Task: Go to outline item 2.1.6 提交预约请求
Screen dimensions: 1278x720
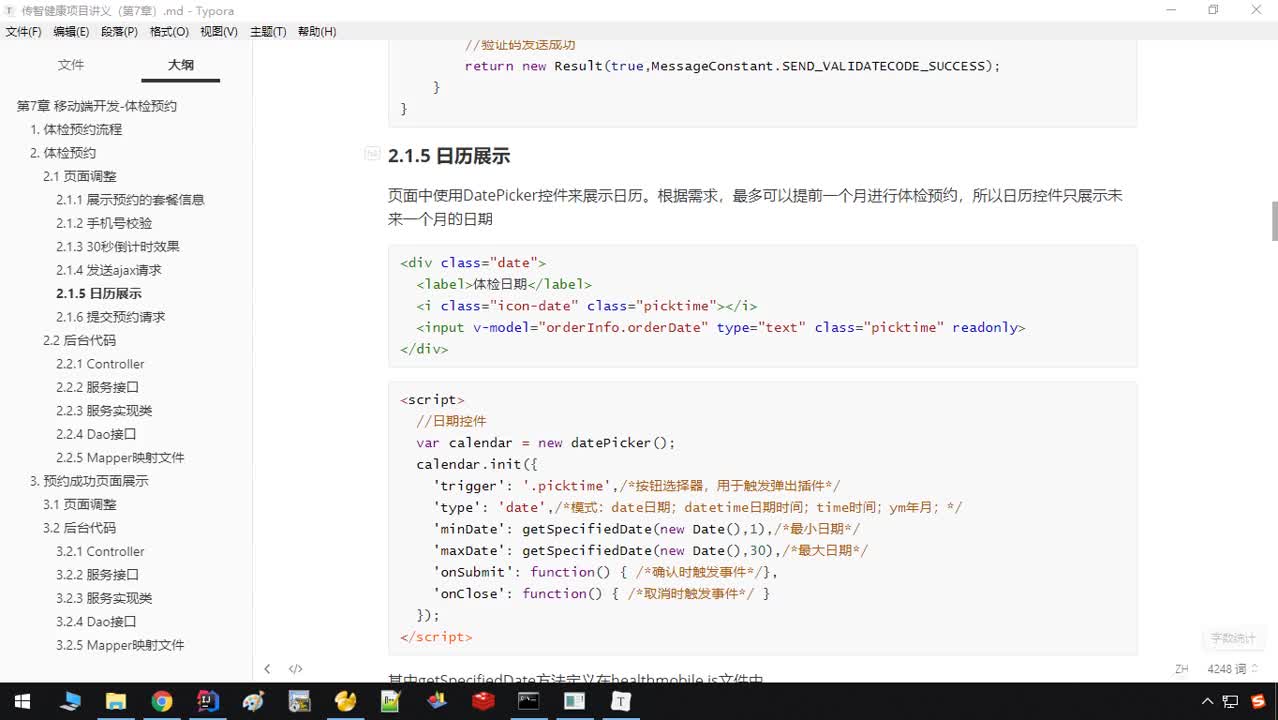Action: point(111,317)
